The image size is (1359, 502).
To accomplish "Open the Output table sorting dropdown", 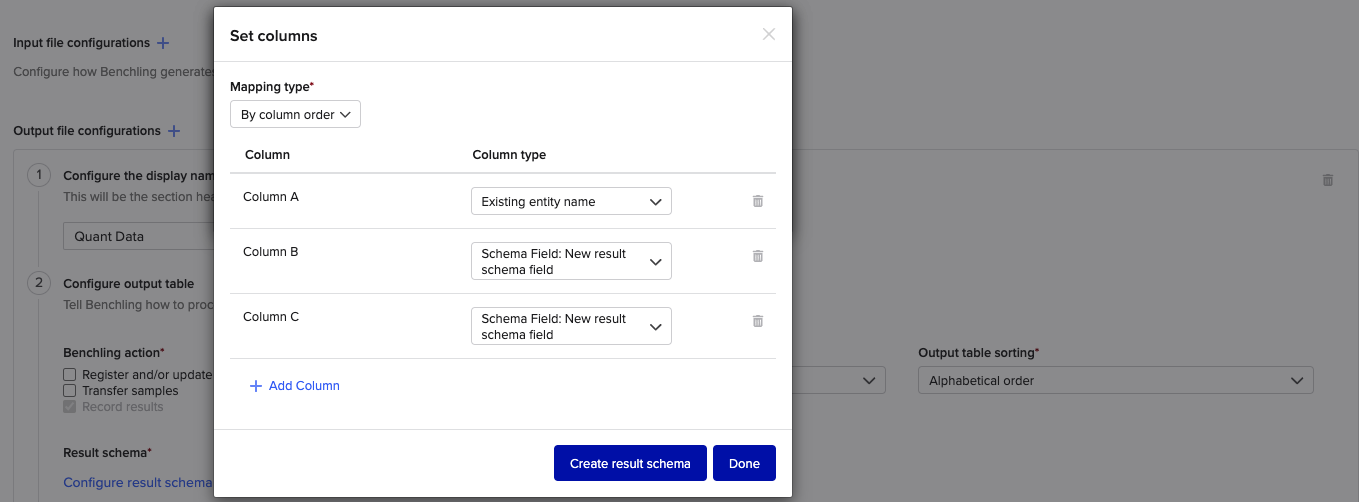I will tap(1115, 381).
